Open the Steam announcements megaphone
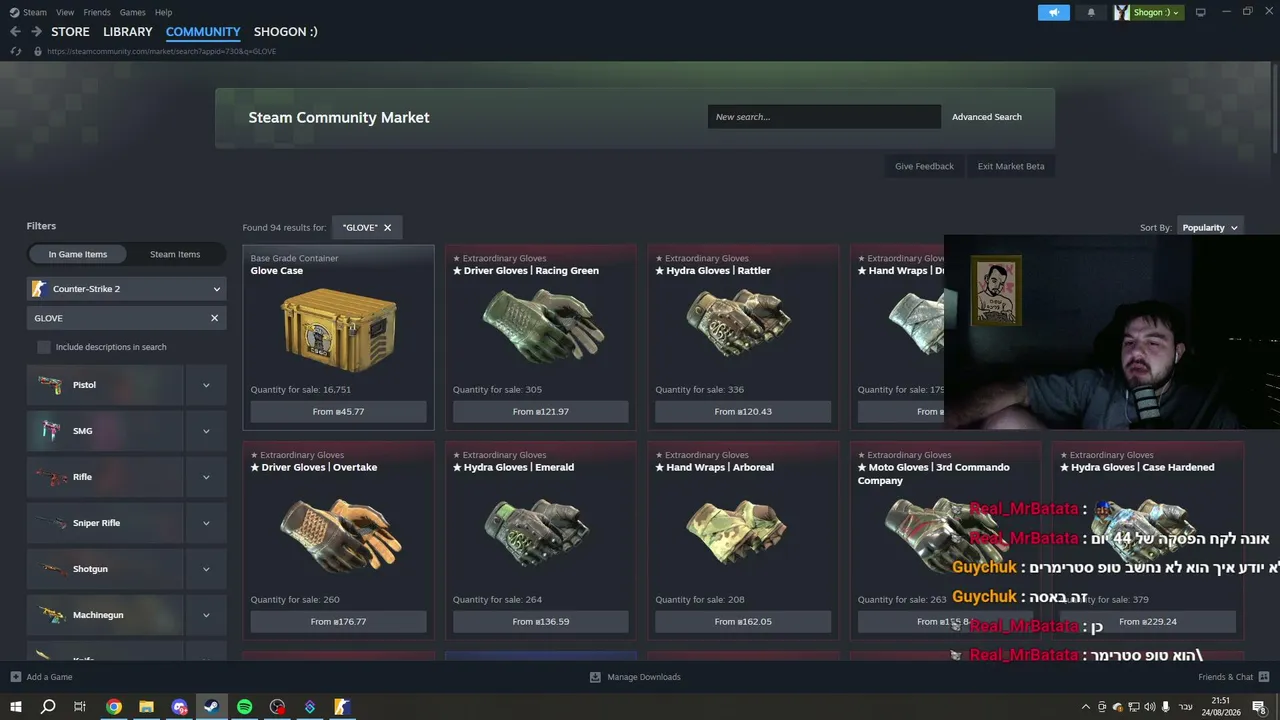The image size is (1280, 720). 1053,12
